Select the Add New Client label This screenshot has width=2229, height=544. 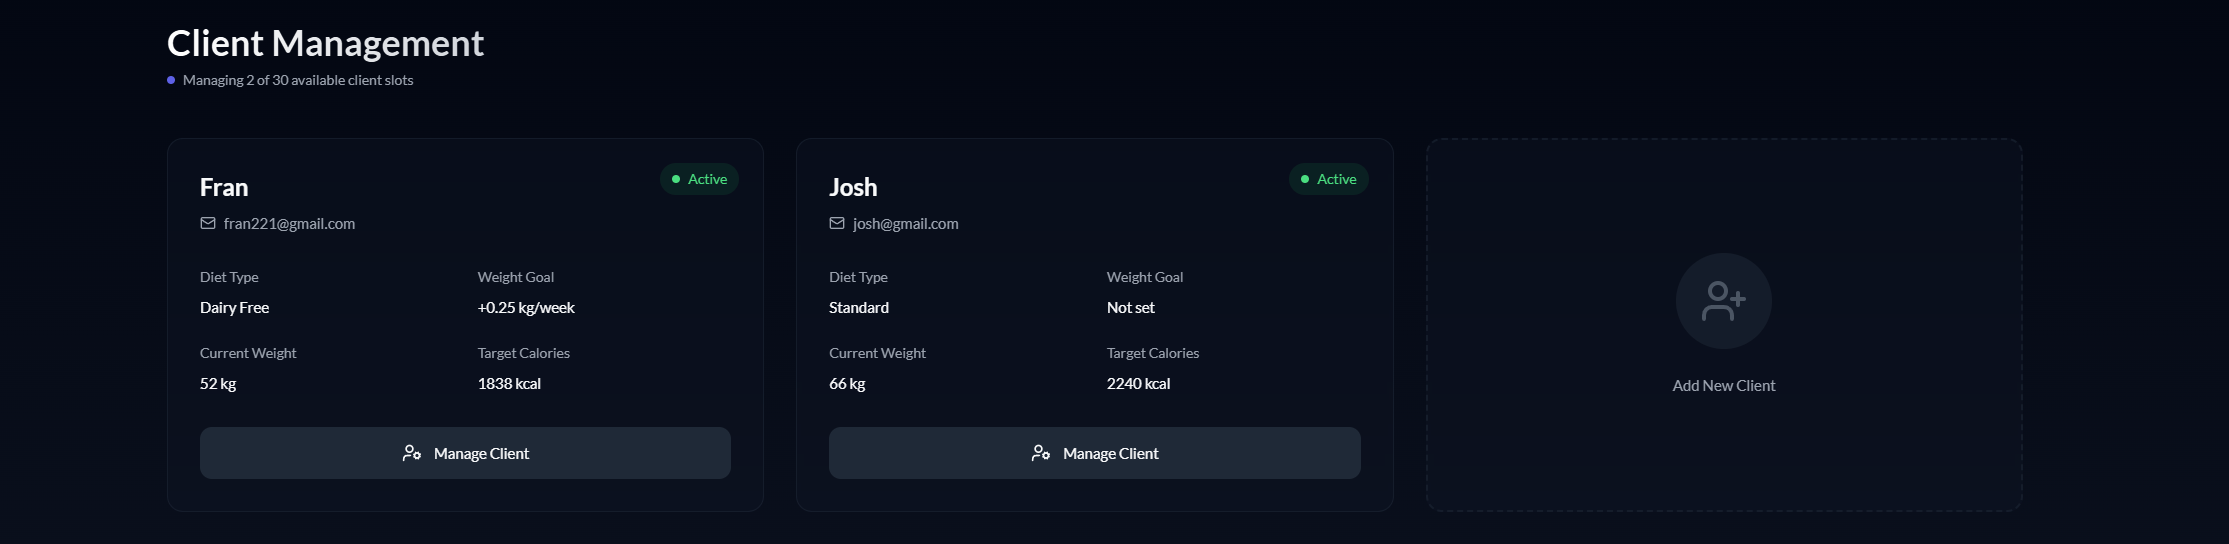[x=1723, y=386]
